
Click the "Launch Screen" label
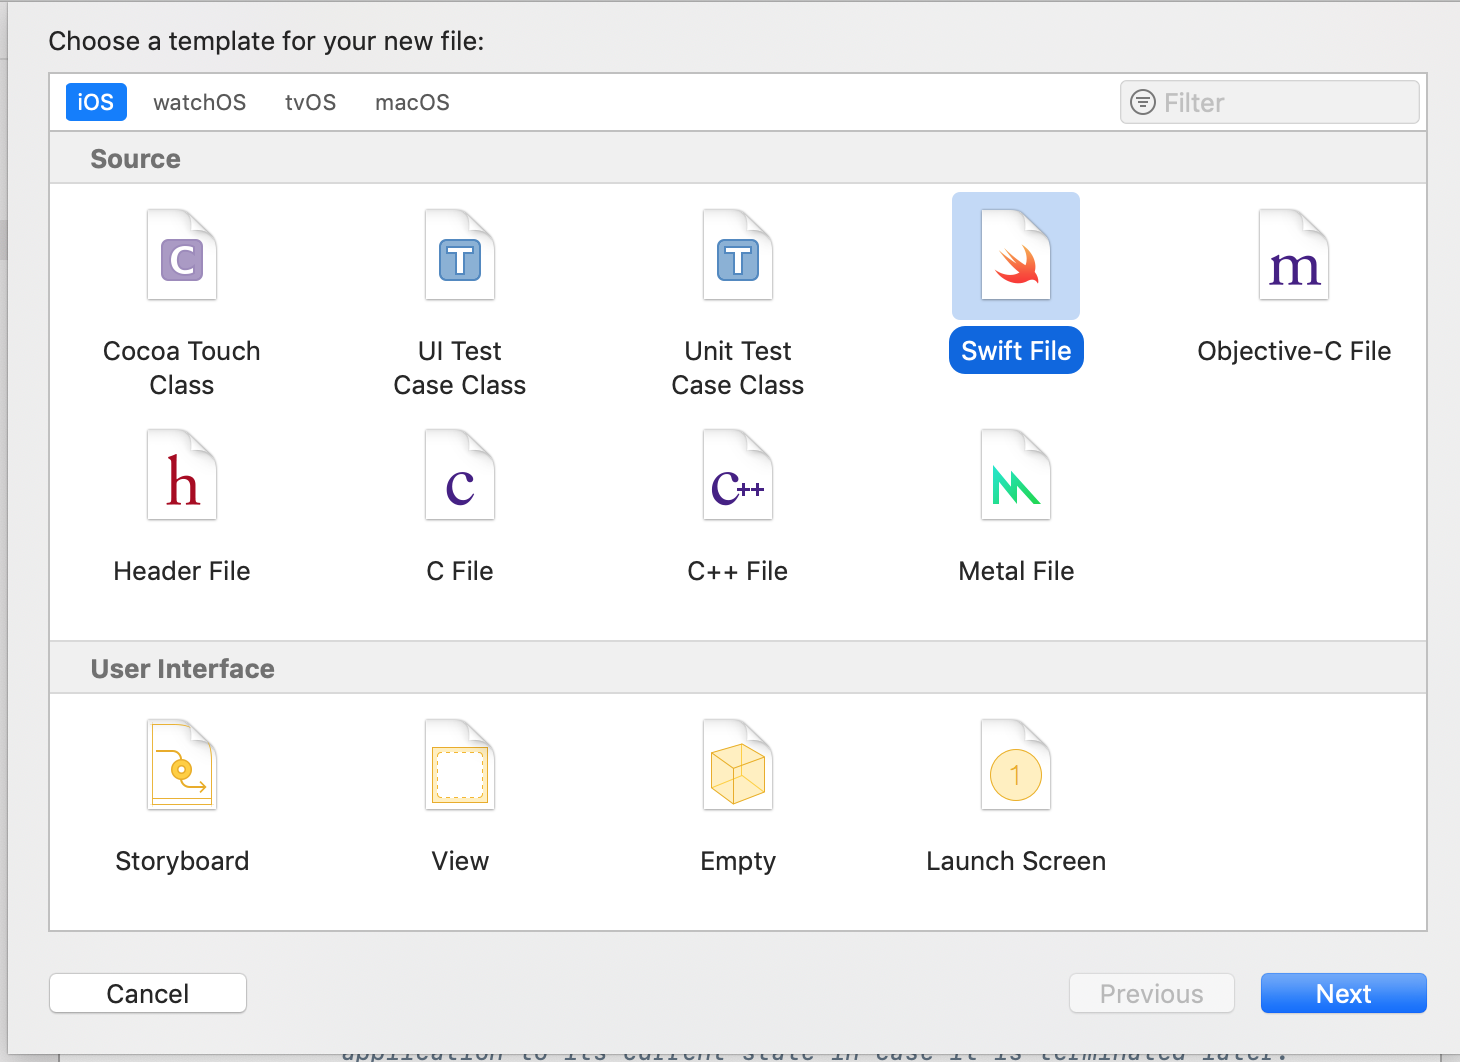[1016, 861]
